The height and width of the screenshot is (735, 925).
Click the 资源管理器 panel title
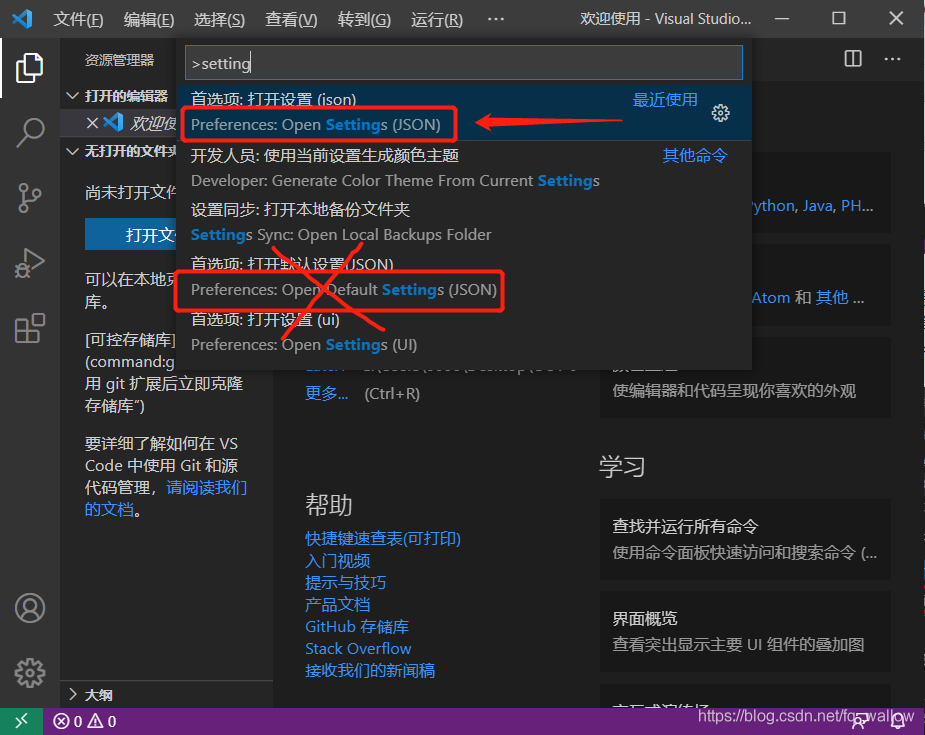click(119, 60)
